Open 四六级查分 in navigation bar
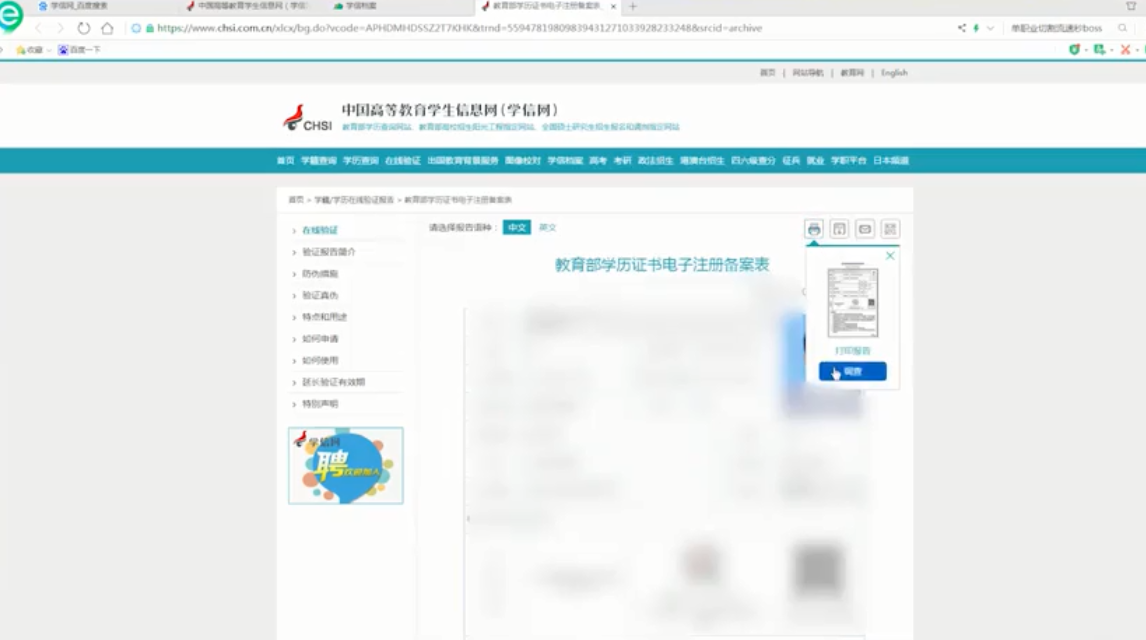1146x640 pixels. [x=753, y=161]
